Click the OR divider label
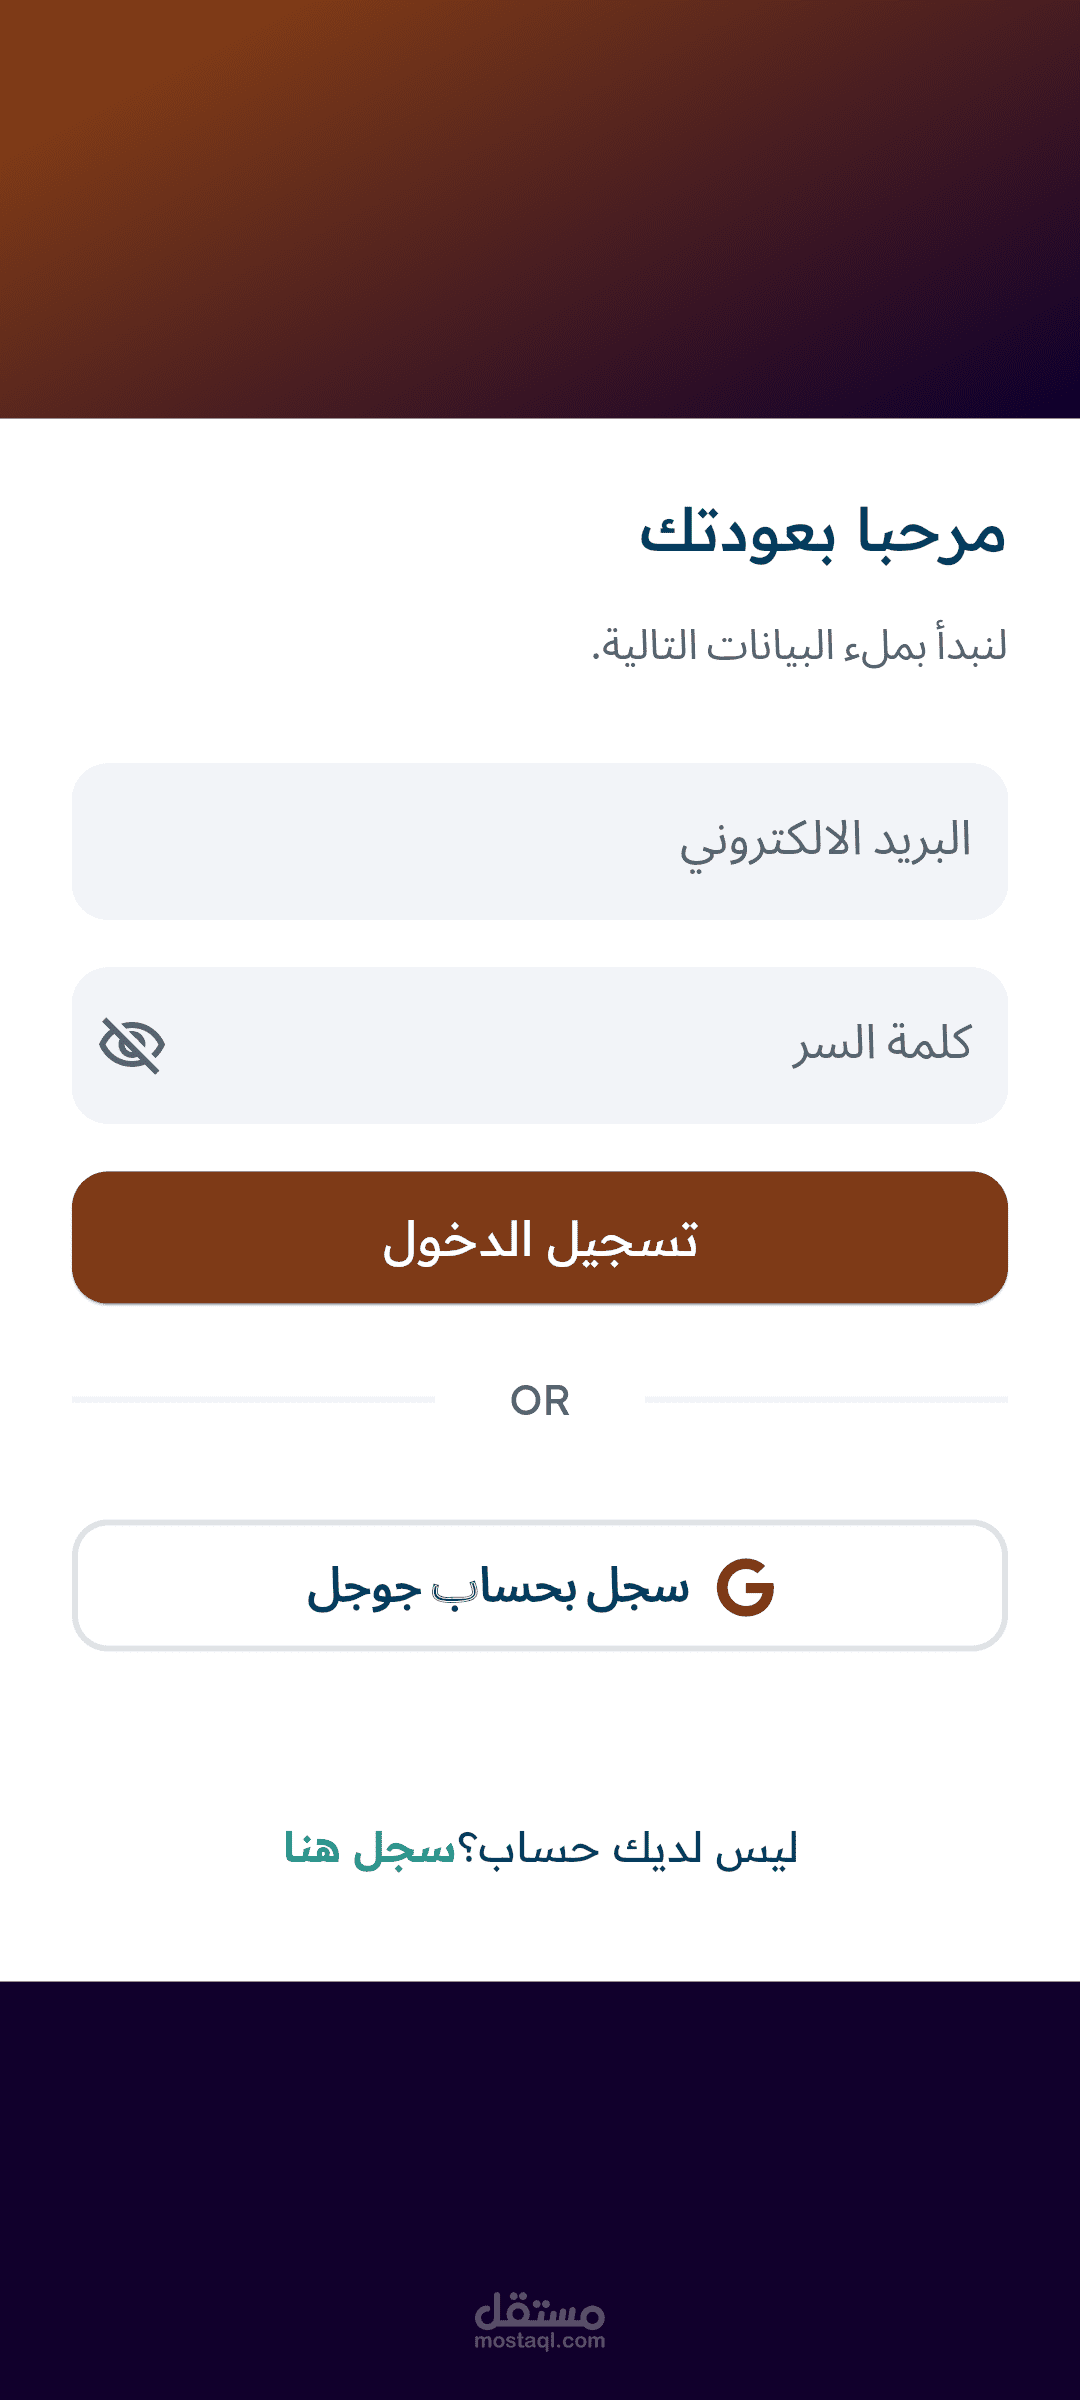Viewport: 1080px width, 2400px height. [x=540, y=1400]
